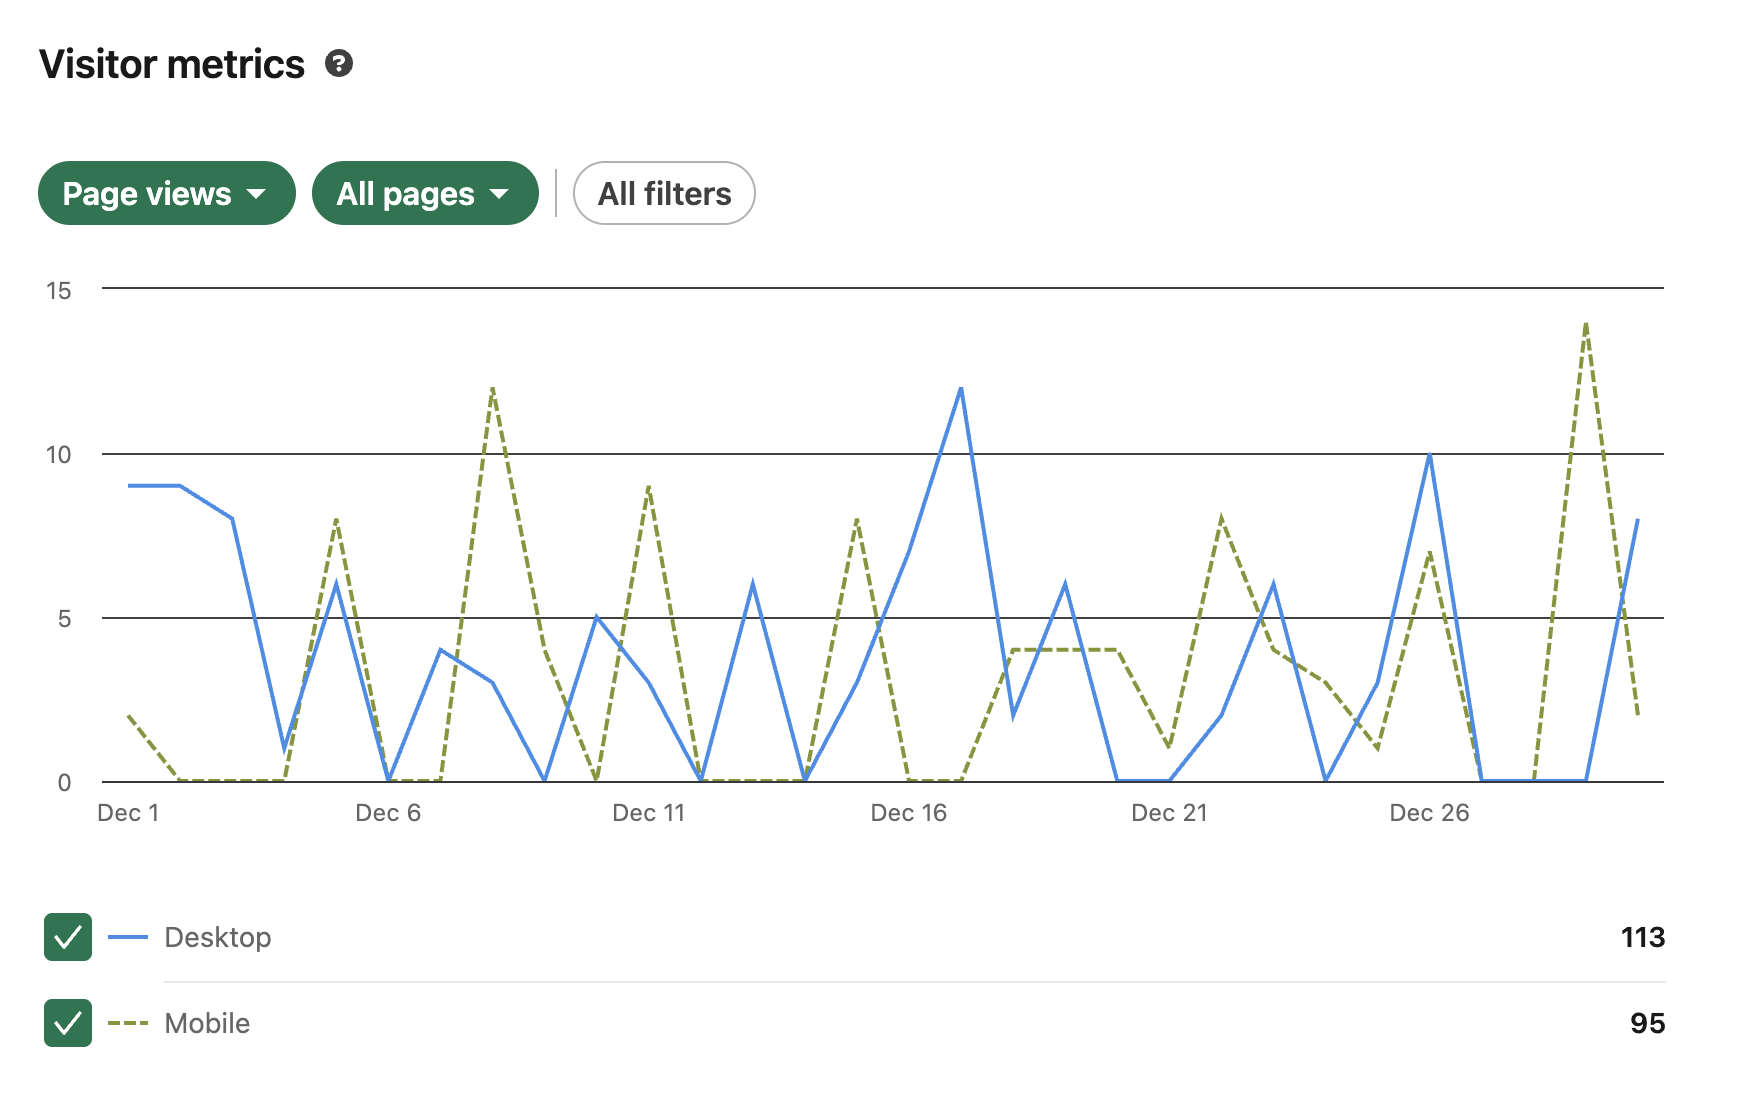Select the Dec 6 axis label
The height and width of the screenshot is (1094, 1742).
tap(388, 813)
